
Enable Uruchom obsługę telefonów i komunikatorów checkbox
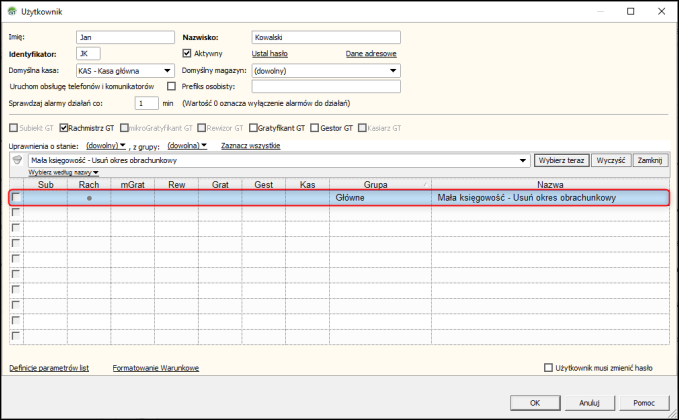(x=171, y=86)
